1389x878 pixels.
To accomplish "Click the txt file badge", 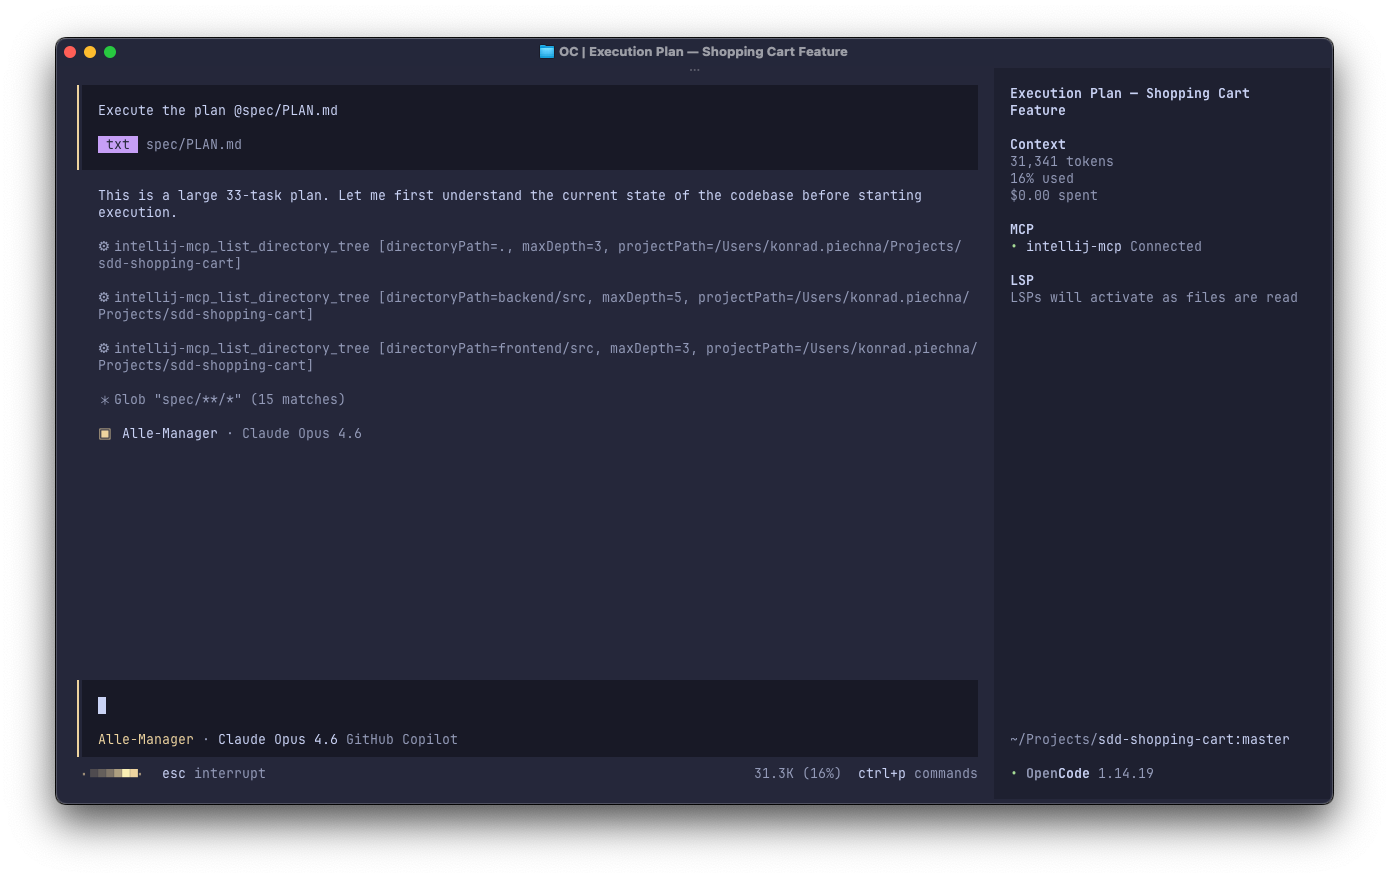I will [118, 144].
